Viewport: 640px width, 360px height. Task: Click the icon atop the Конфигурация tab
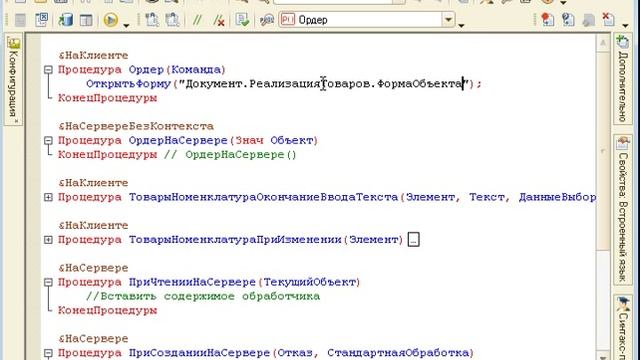13,43
